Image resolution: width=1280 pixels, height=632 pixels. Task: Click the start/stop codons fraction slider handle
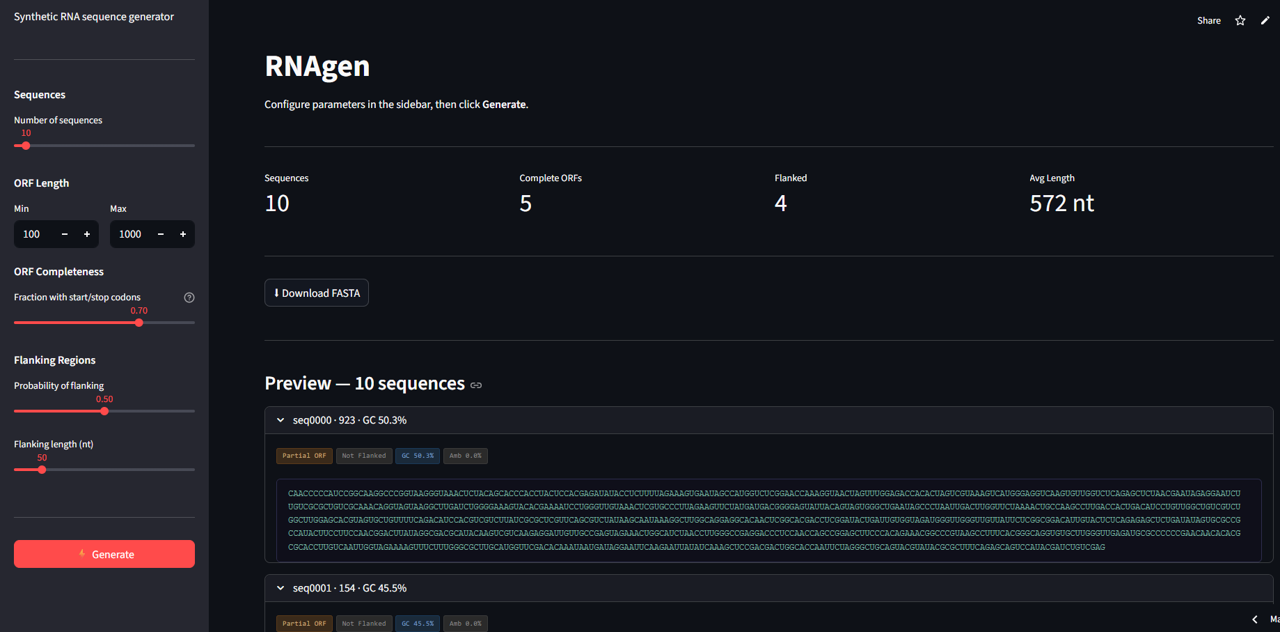(x=139, y=323)
